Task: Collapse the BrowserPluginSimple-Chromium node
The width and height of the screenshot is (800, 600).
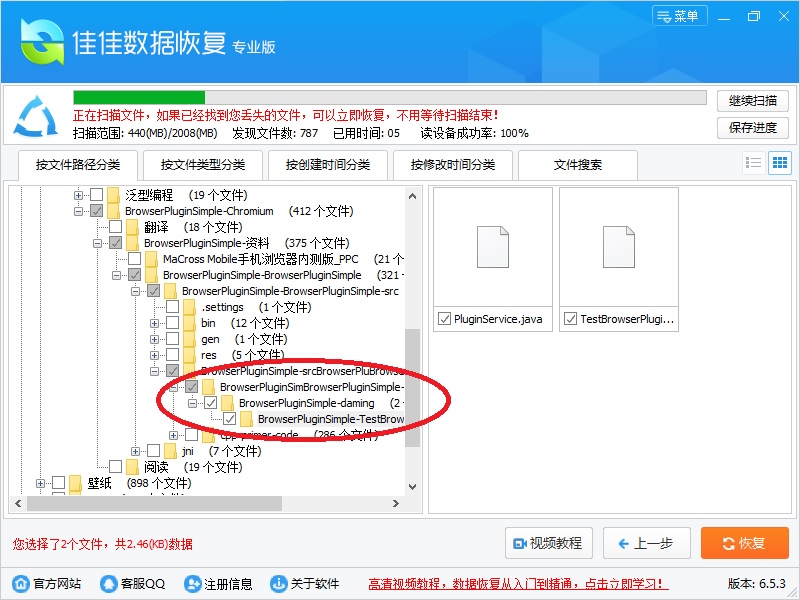Action: (78, 211)
